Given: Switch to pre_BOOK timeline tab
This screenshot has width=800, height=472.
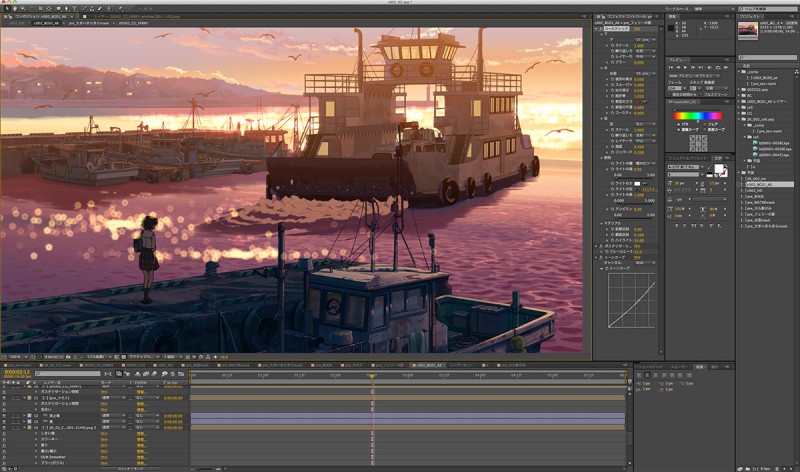Looking at the screenshot, I should click(x=324, y=365).
